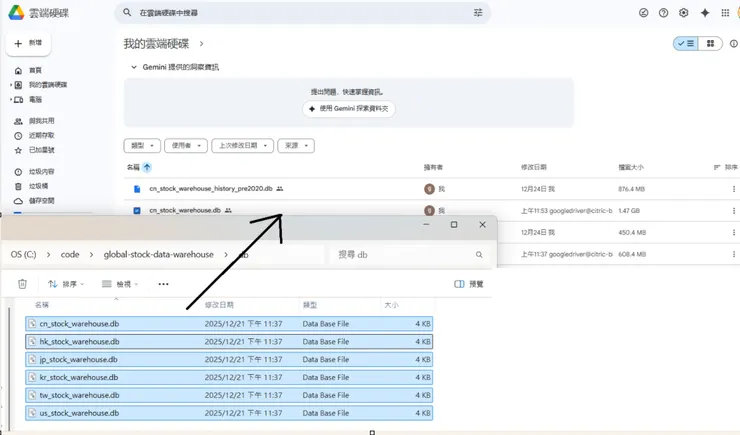Viewport: 740px width, 435px height.
Task: Switch Drive to list layout
Action: click(x=686, y=43)
